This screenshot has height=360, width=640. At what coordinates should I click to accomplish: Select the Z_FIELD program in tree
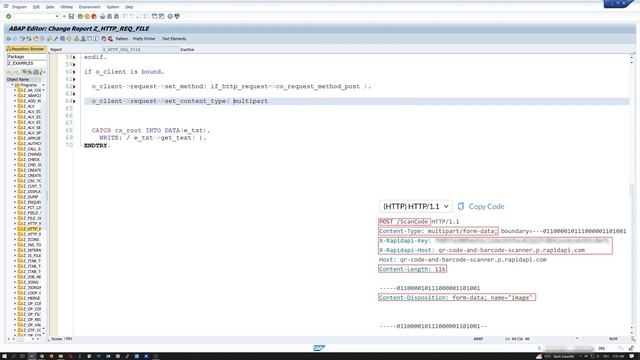[x=32, y=213]
